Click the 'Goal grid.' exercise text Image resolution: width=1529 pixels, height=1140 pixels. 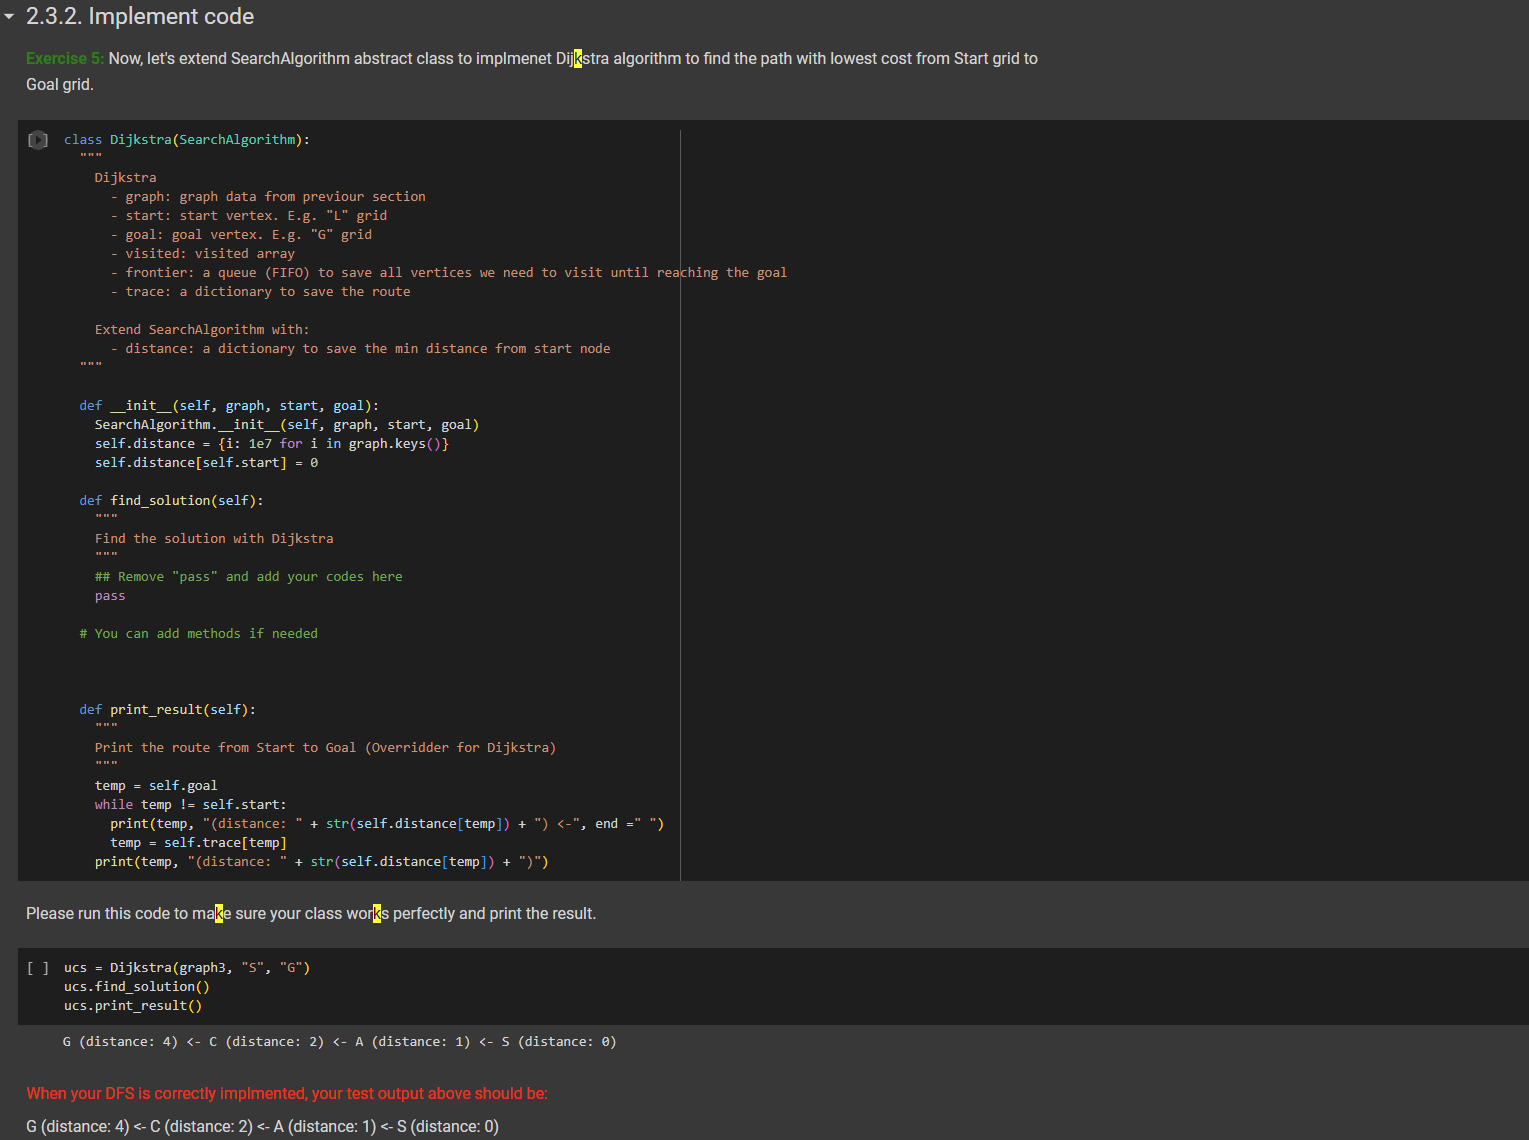point(59,84)
